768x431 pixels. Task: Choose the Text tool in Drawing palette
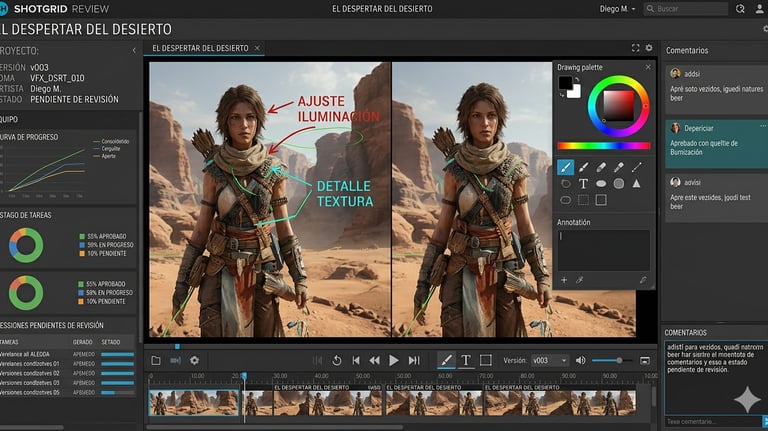coord(583,184)
